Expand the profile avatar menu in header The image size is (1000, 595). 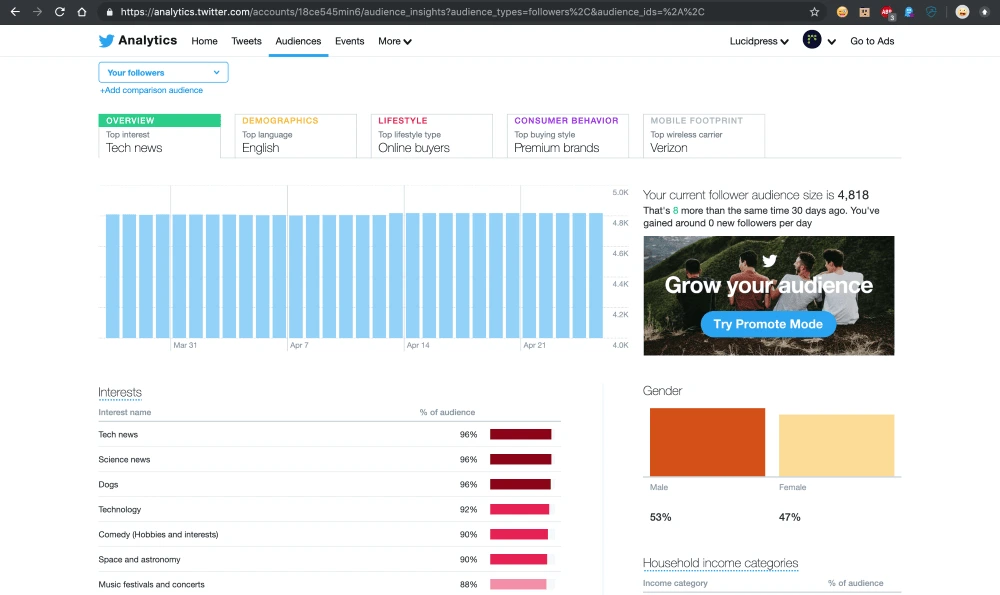tap(819, 41)
